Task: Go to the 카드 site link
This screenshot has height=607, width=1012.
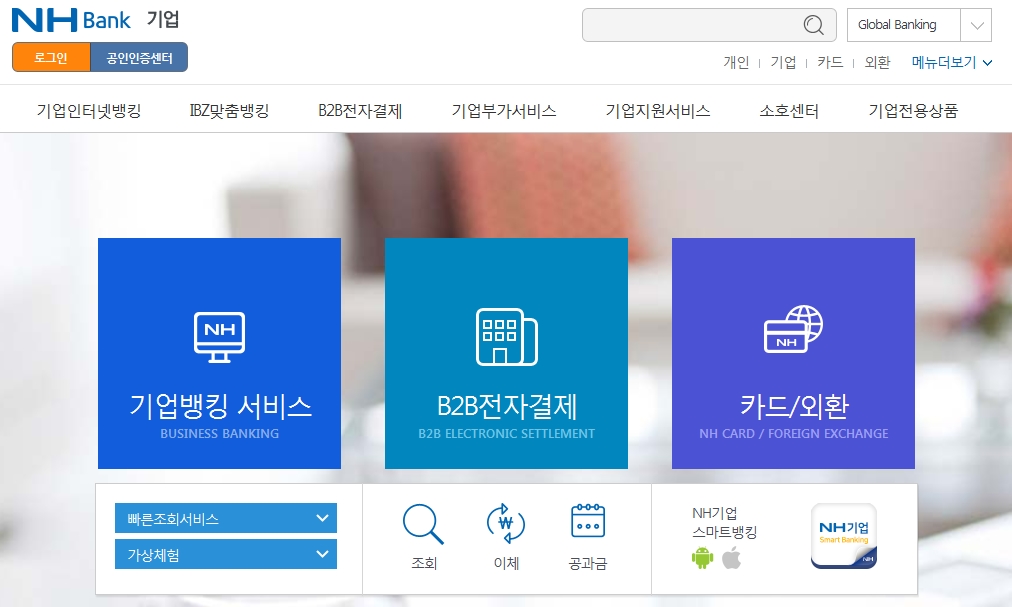Action: (x=830, y=62)
